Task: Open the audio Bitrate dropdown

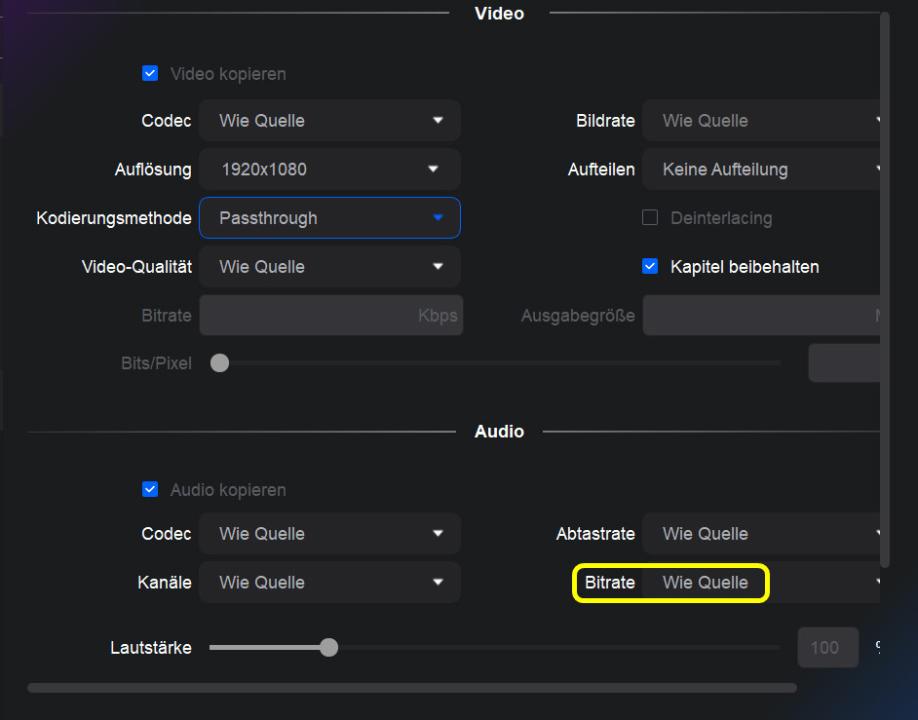Action: [762, 583]
